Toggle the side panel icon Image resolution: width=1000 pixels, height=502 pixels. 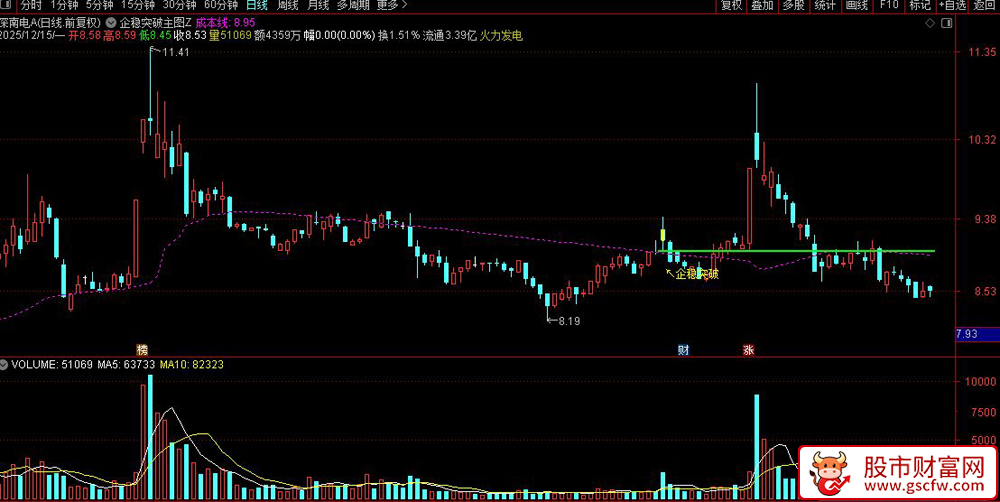[x=947, y=24]
